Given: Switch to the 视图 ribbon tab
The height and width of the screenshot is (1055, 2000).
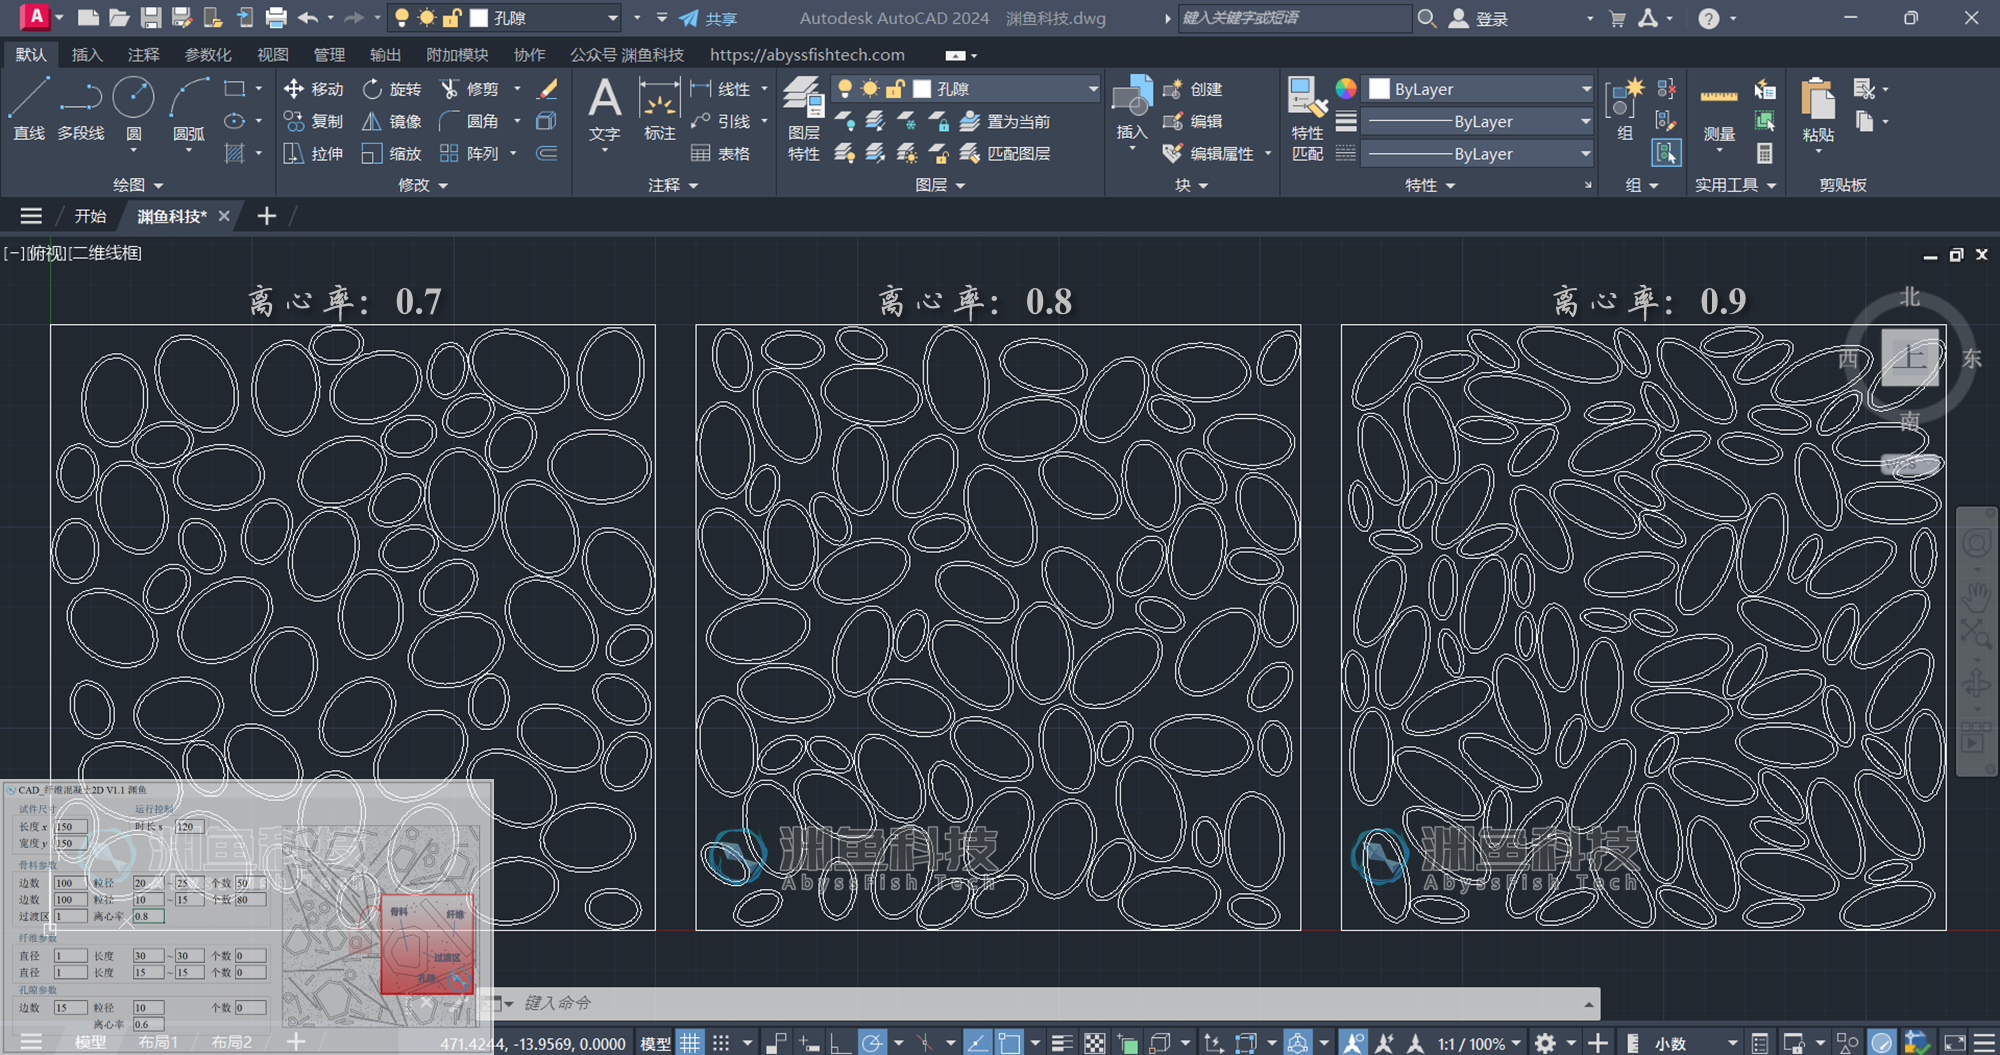Looking at the screenshot, I should [x=272, y=55].
